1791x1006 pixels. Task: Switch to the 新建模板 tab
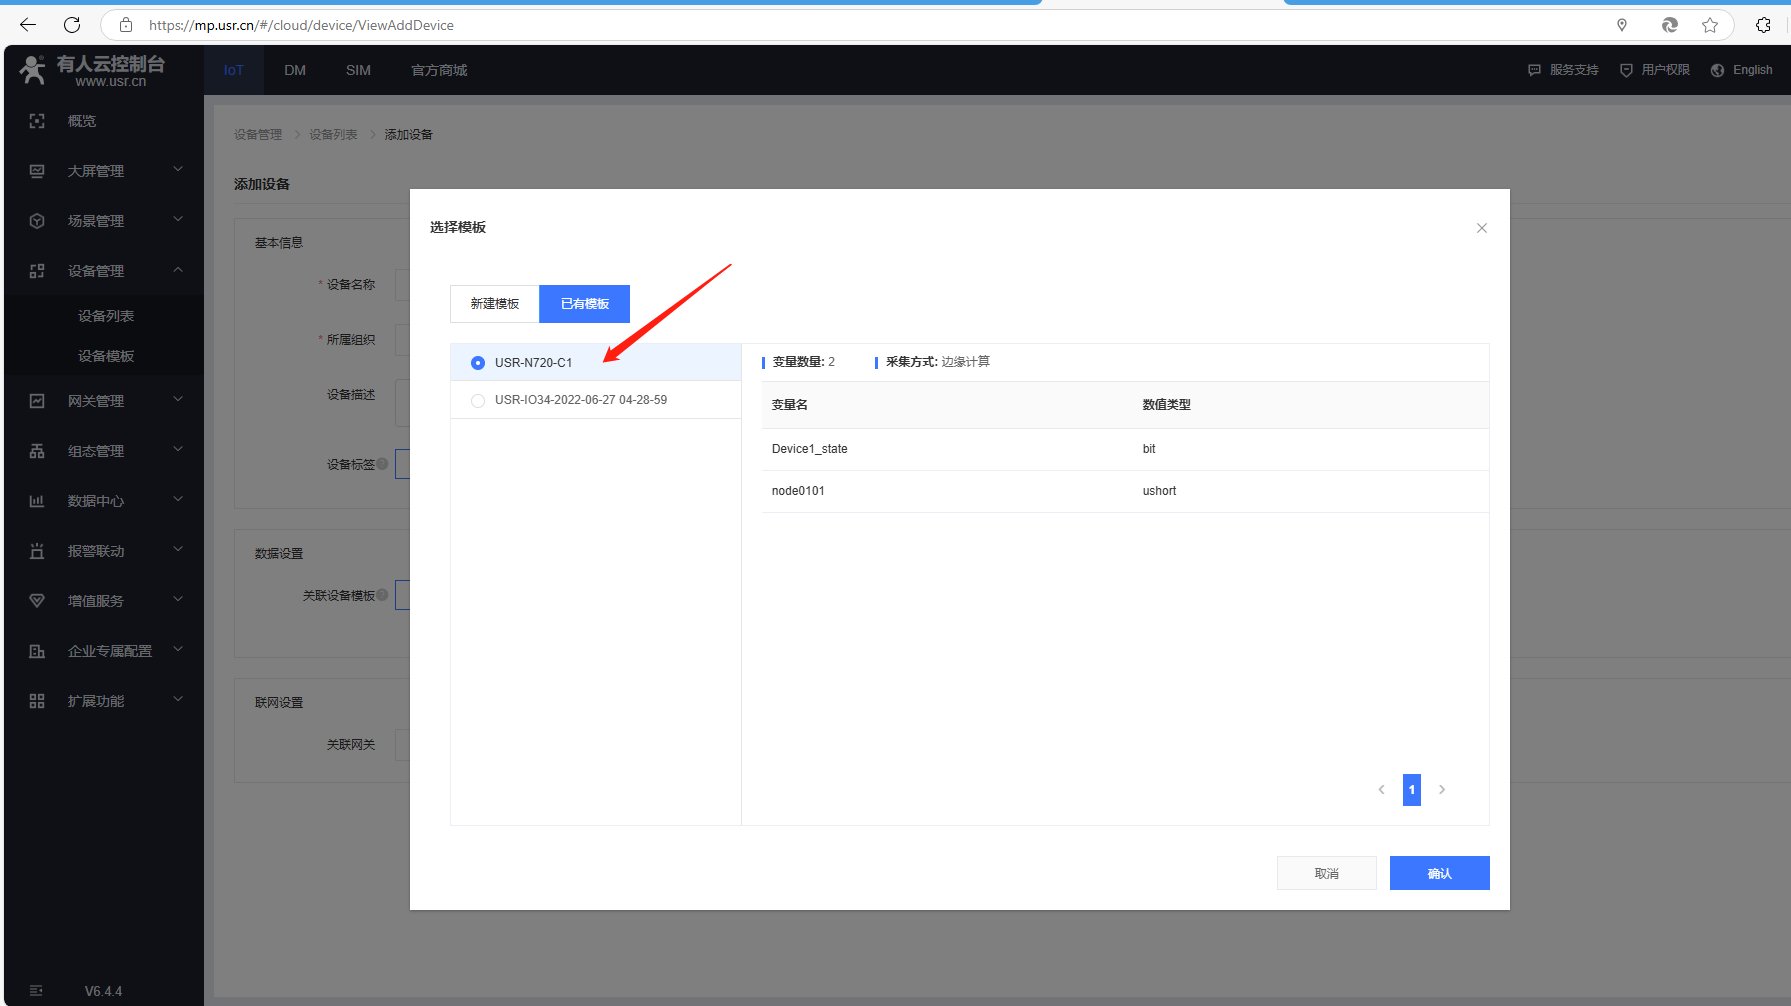(495, 304)
